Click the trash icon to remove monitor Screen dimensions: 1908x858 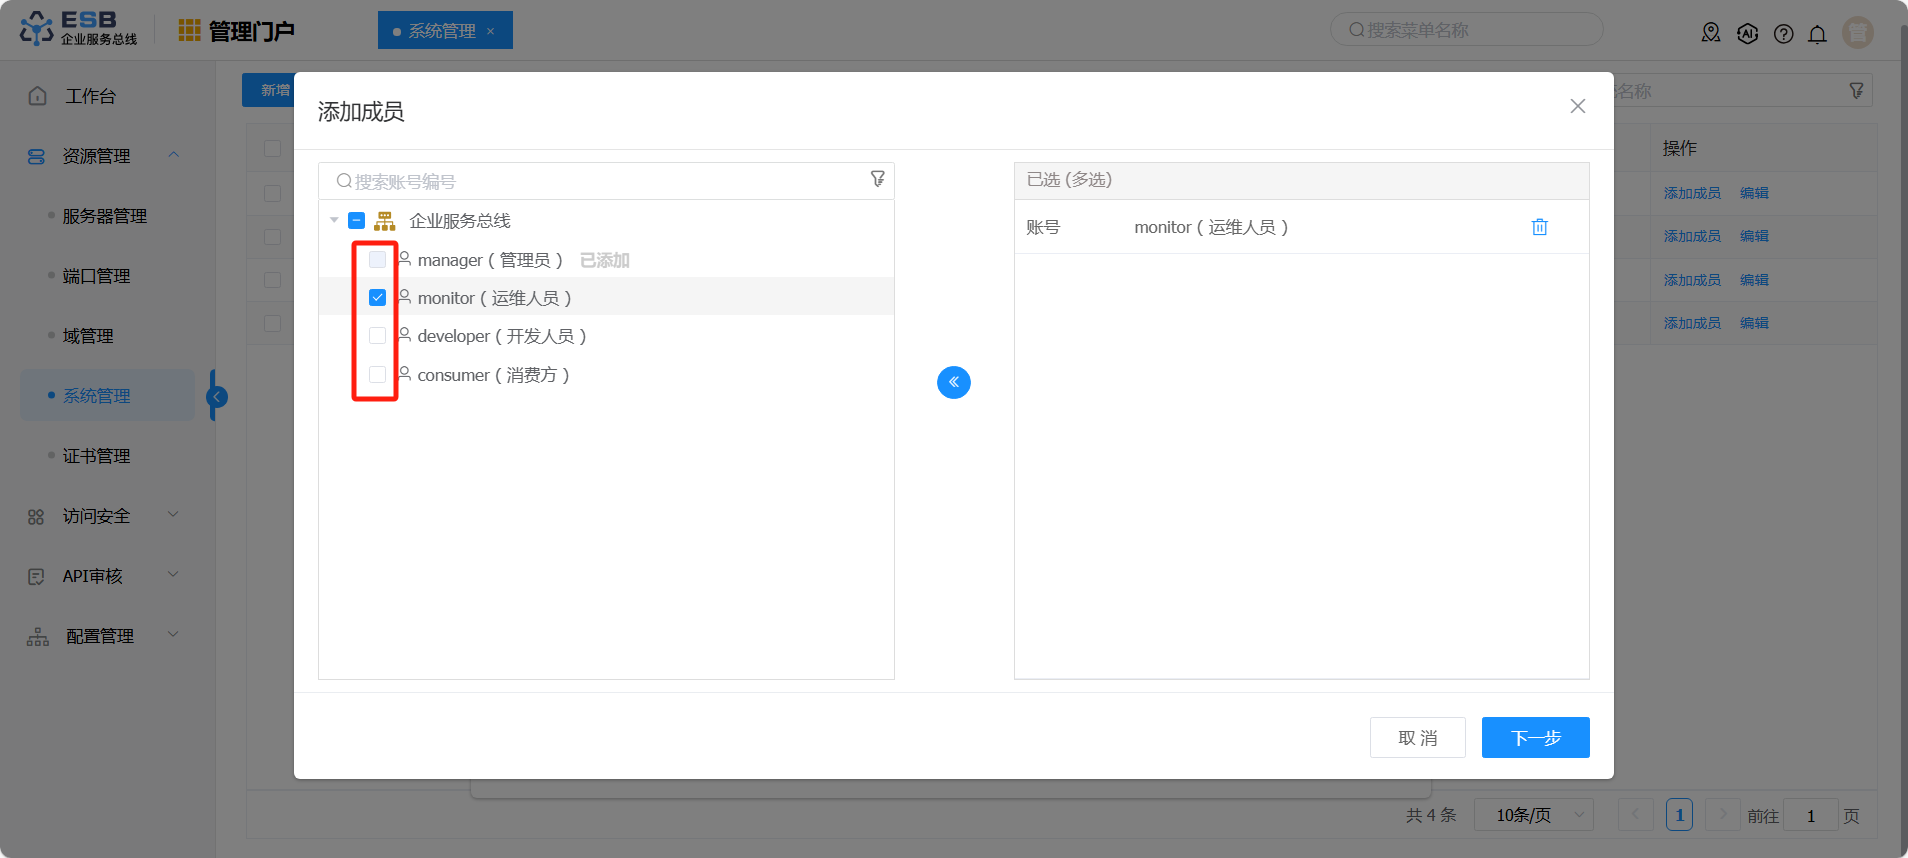tap(1539, 227)
